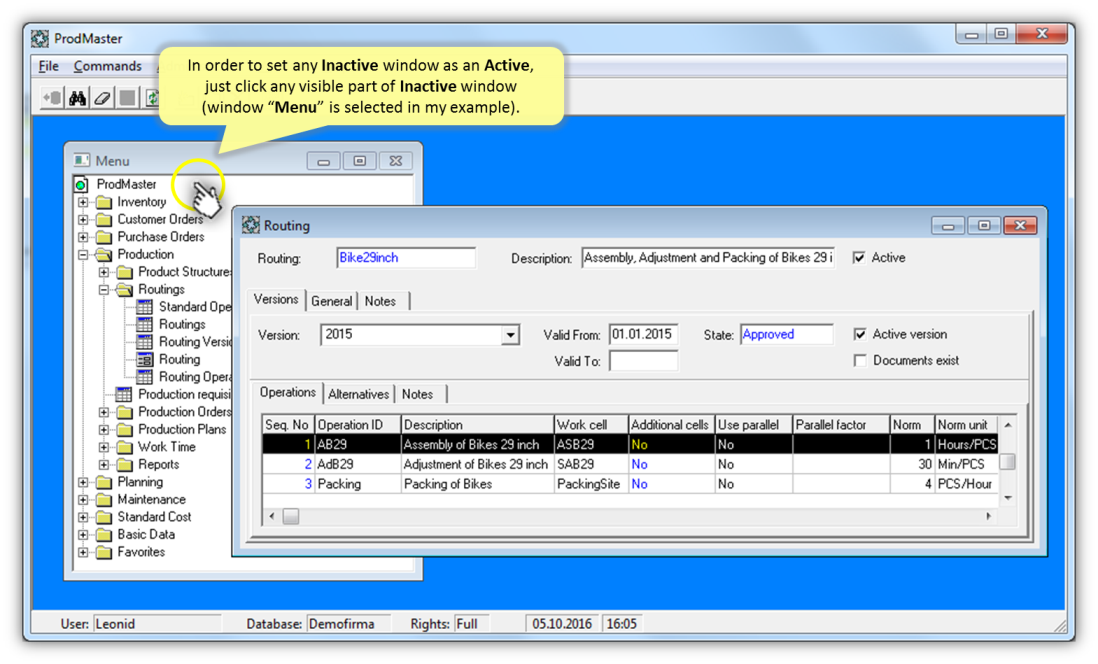1098x664 pixels.
Task: Click the ProdMaster root node icon
Action: click(x=81, y=185)
